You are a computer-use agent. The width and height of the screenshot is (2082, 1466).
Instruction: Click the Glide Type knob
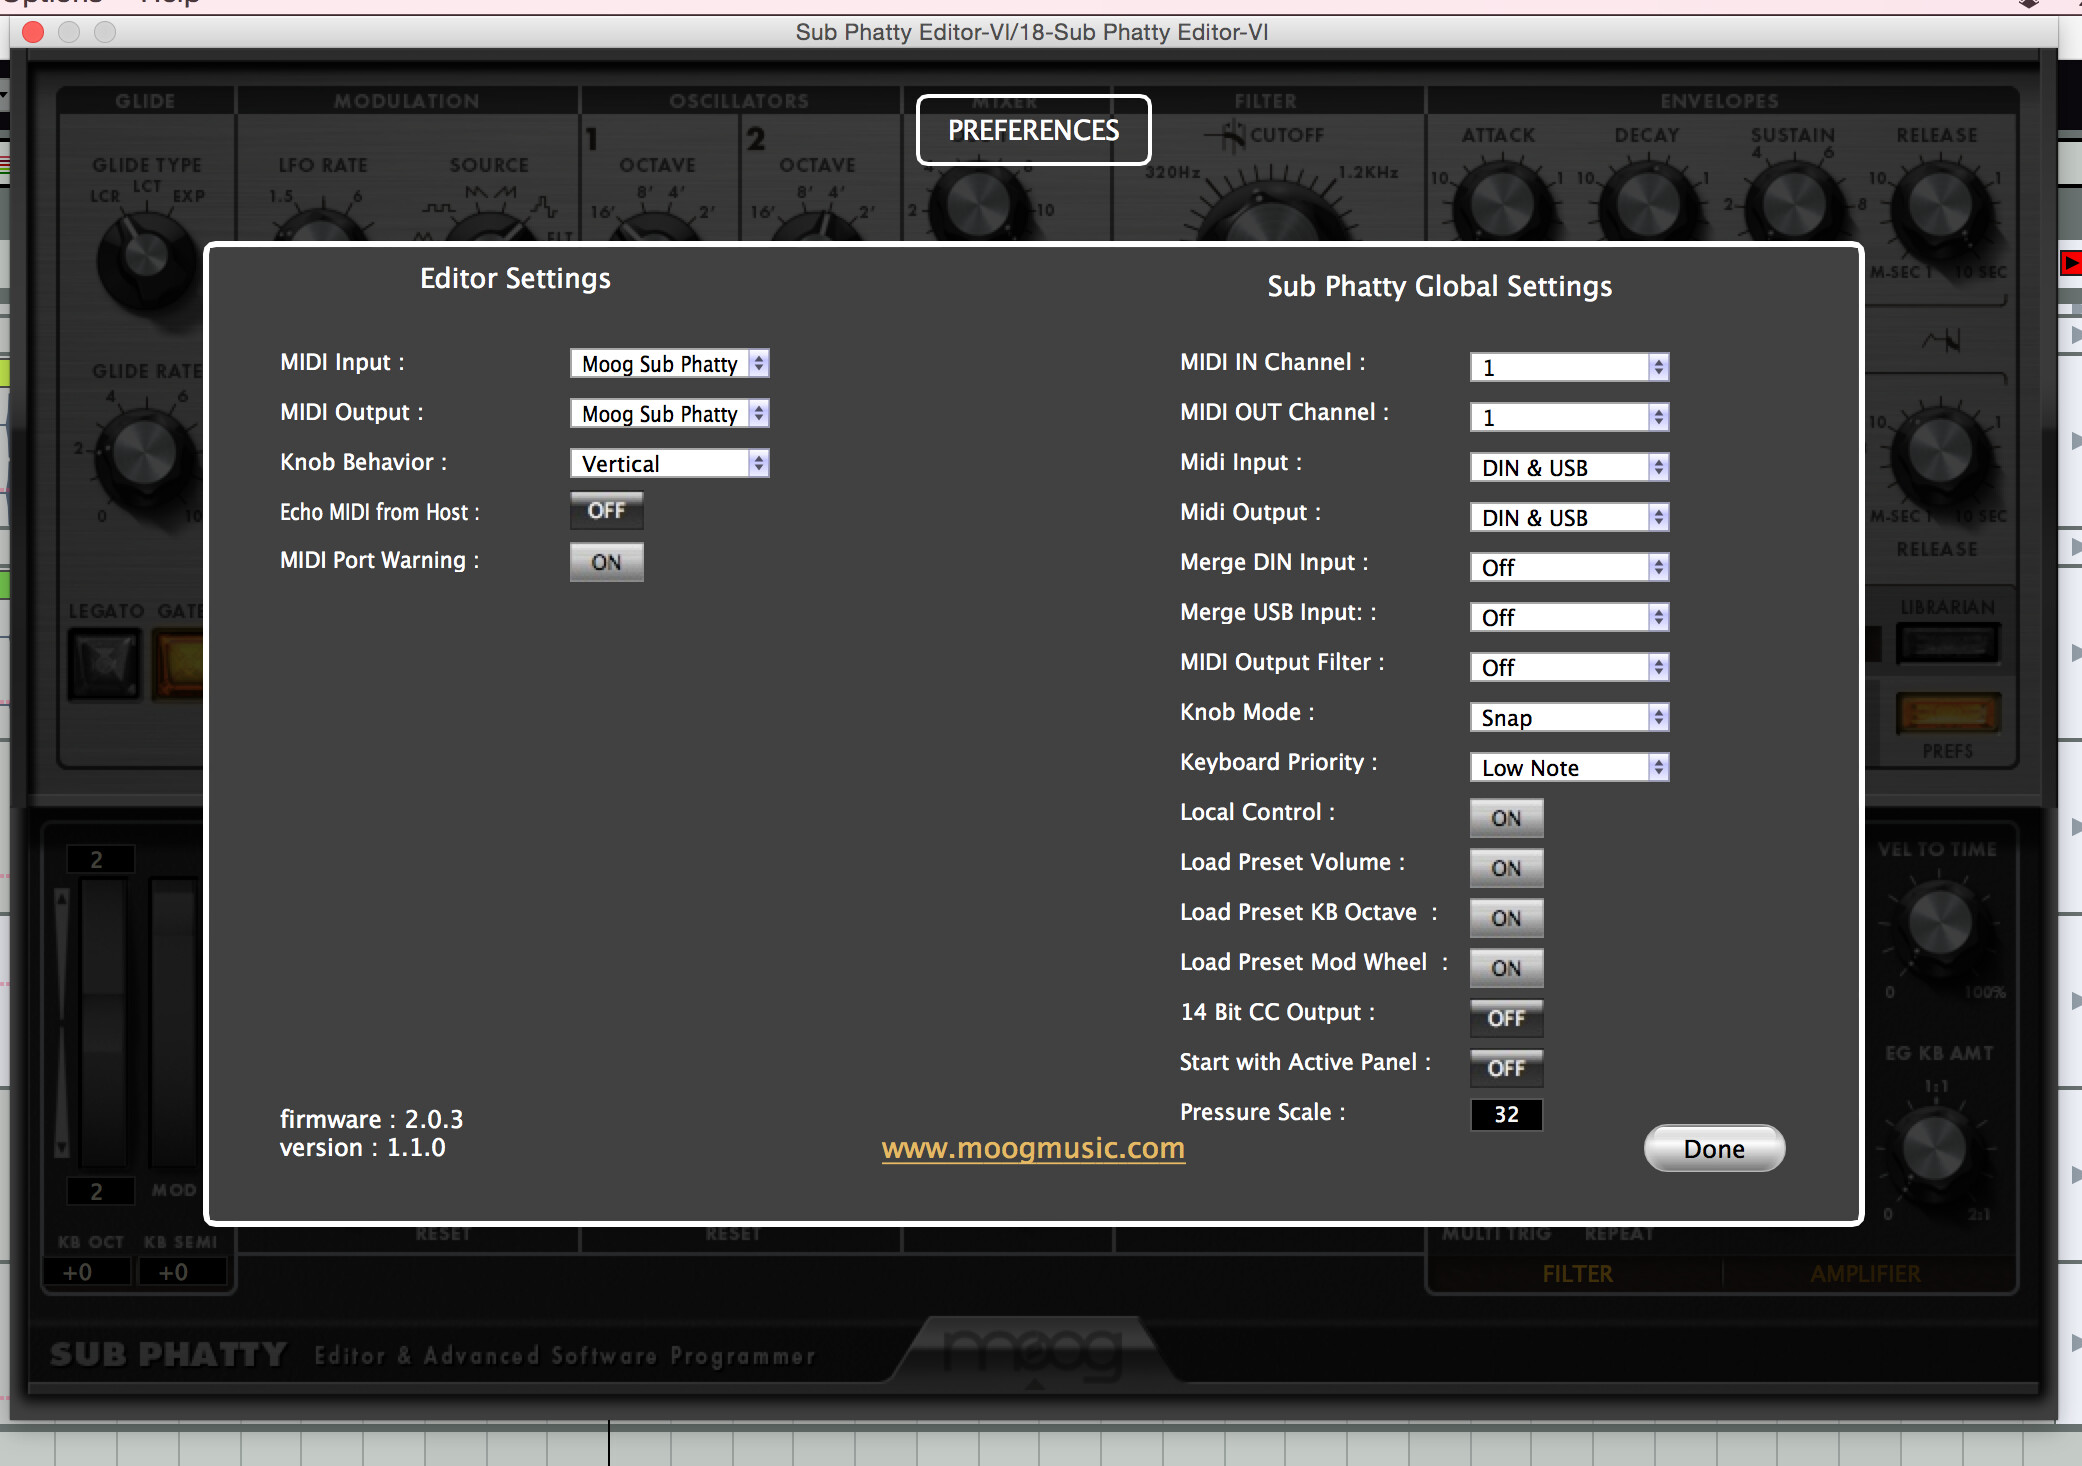tap(146, 257)
